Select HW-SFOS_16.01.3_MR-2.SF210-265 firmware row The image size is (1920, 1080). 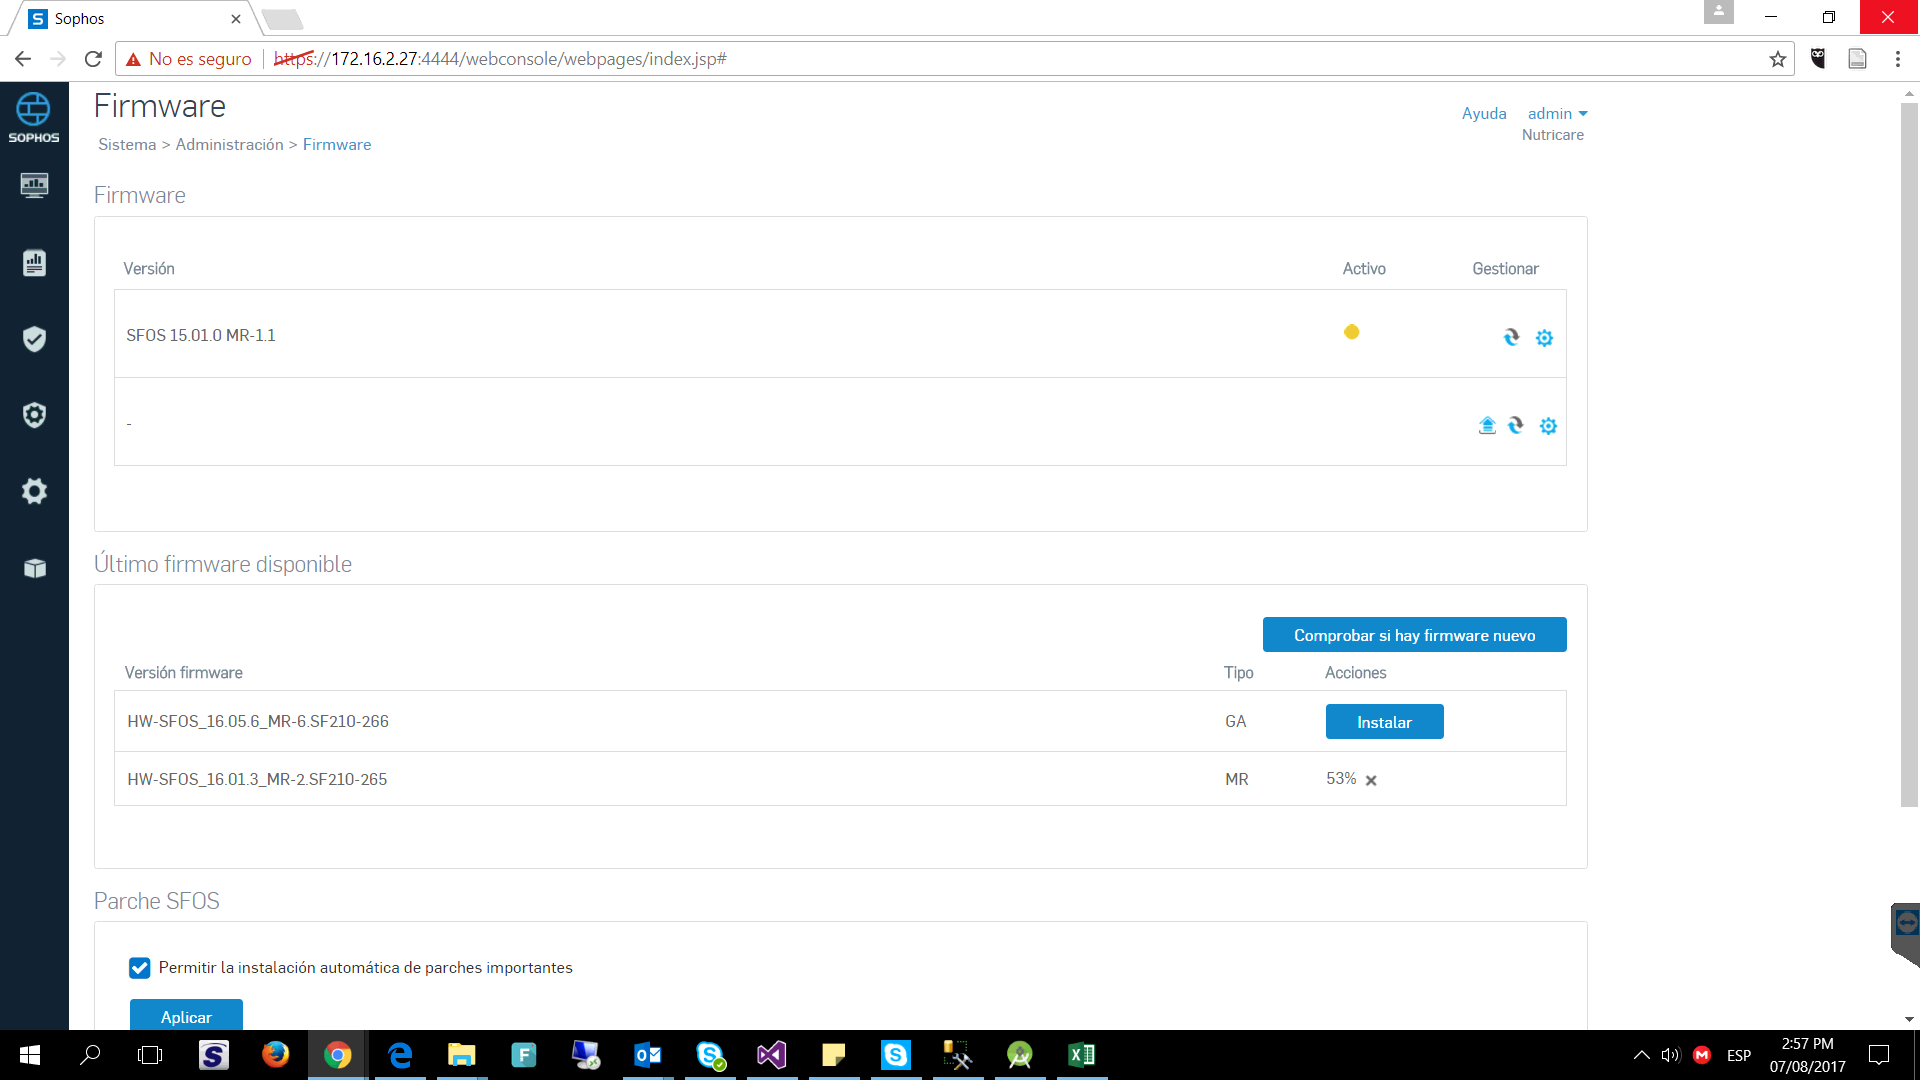[x=840, y=779]
